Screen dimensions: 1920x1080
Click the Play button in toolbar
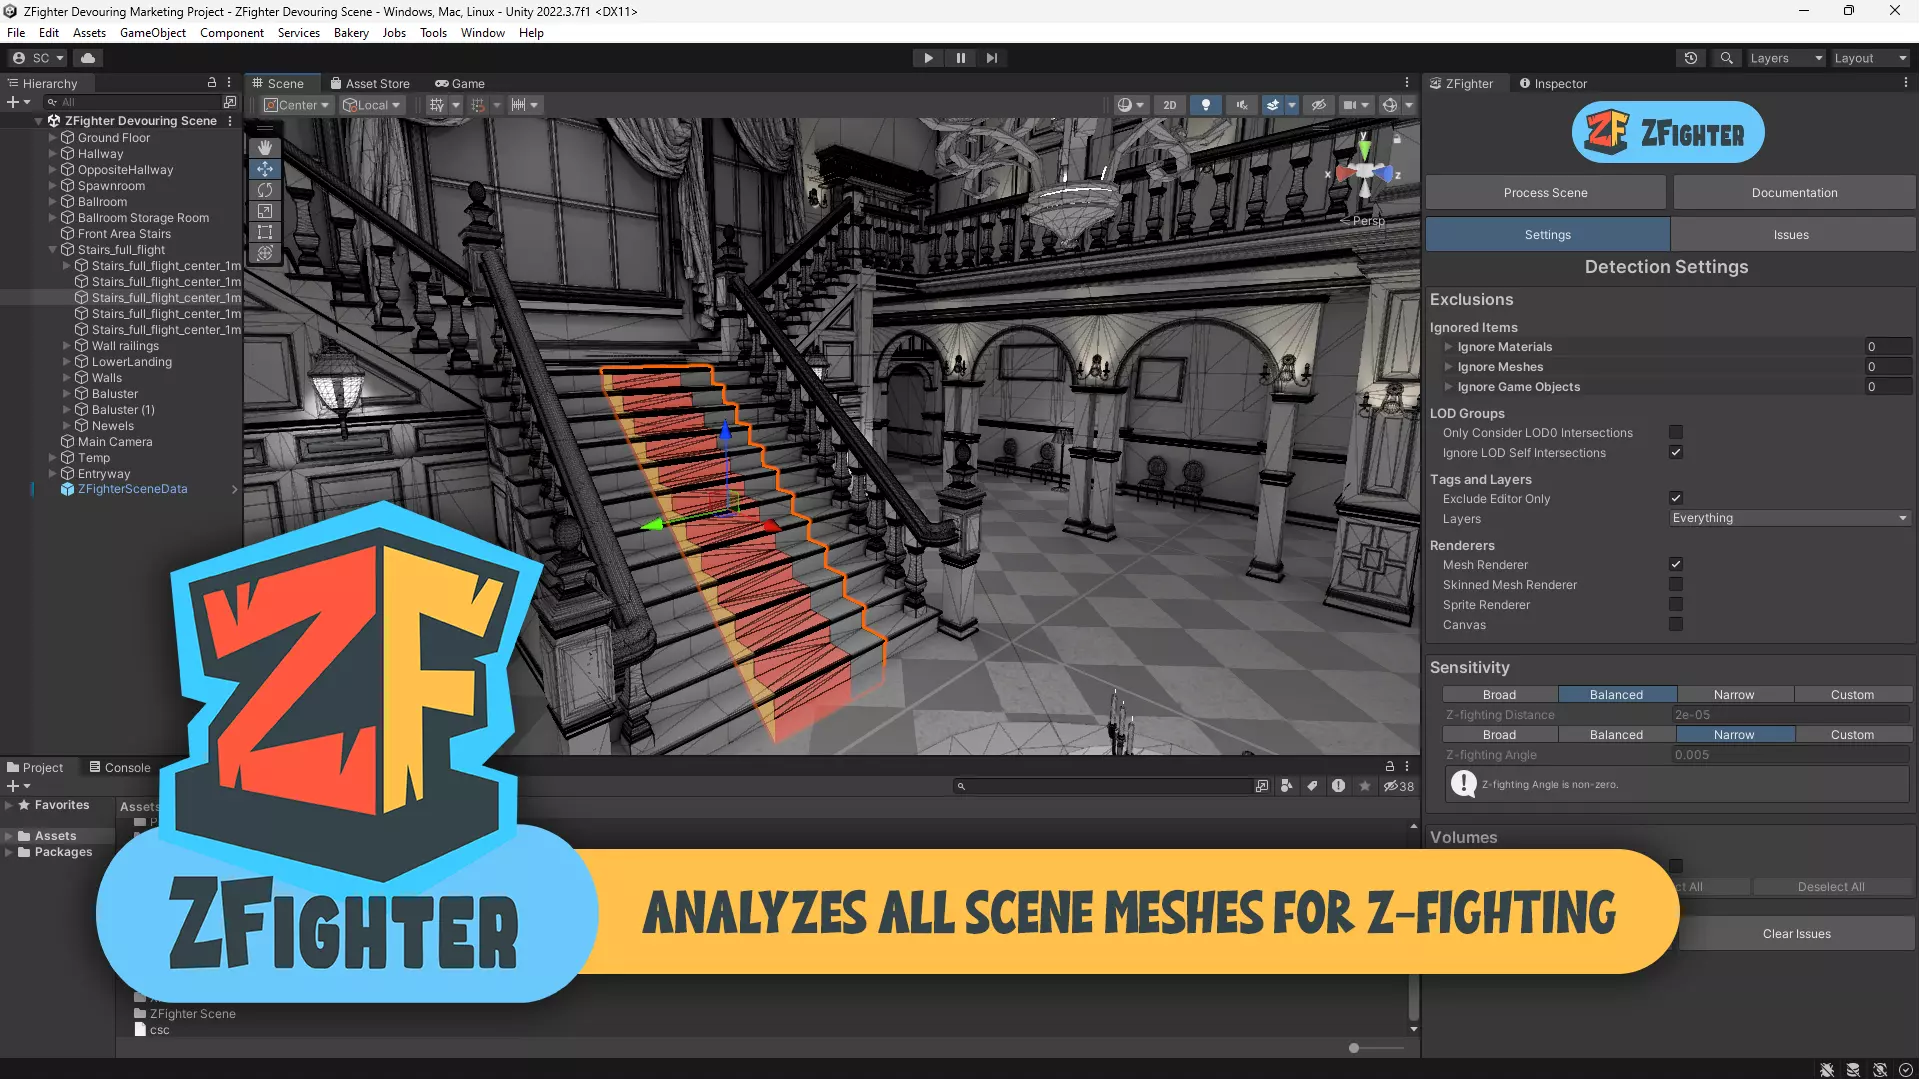pos(928,58)
